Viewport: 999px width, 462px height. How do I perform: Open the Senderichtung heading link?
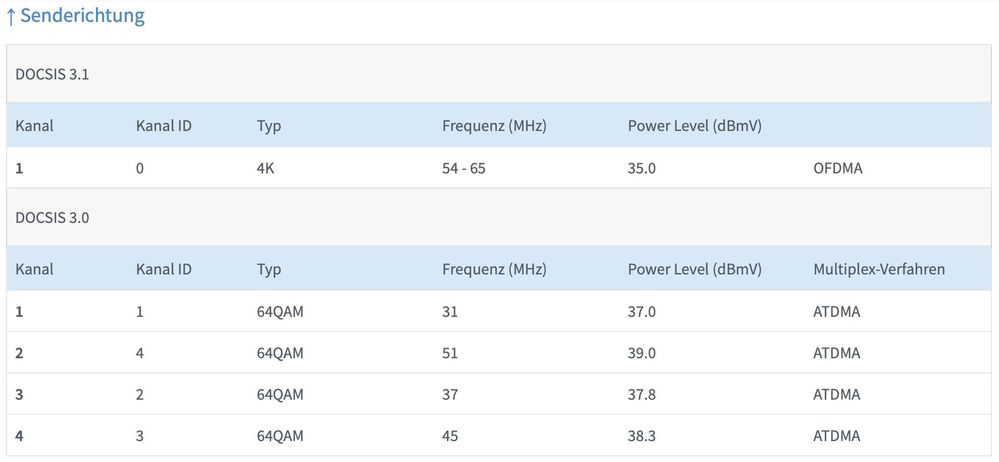point(82,16)
